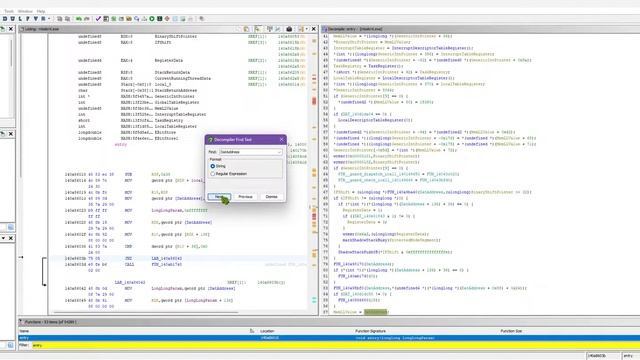
Task: Click the icon left of the Functions filter
Action: point(11,345)
